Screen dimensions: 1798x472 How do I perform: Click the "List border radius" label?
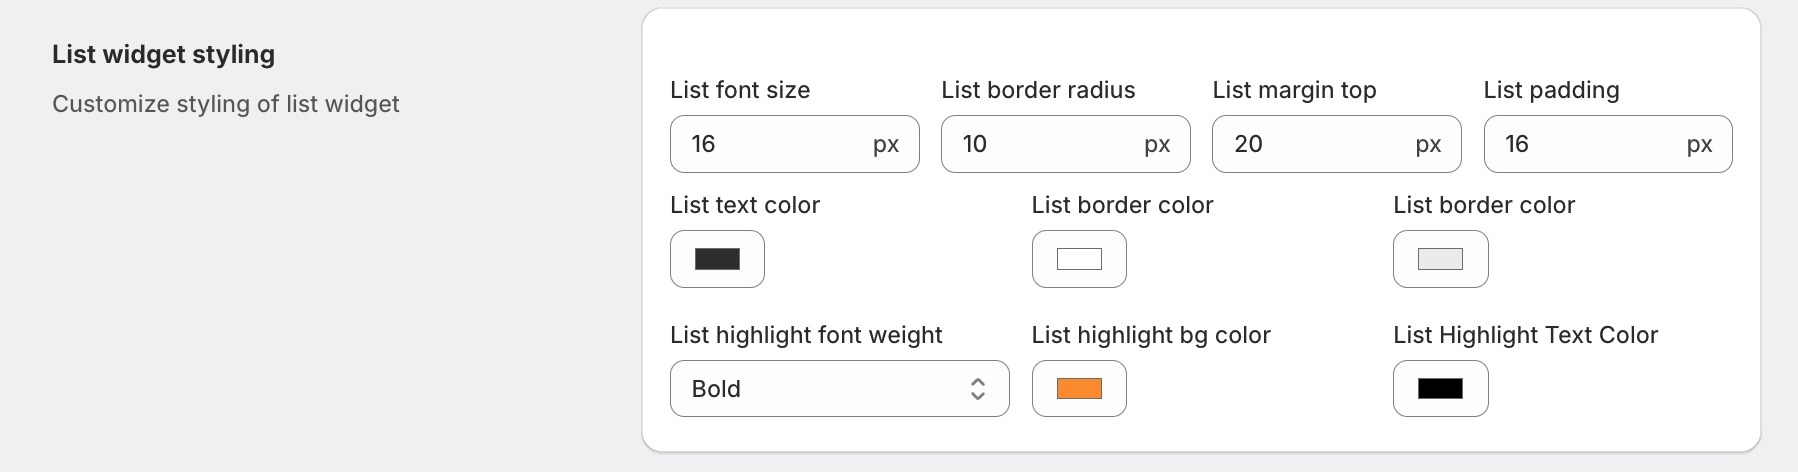pos(1038,90)
